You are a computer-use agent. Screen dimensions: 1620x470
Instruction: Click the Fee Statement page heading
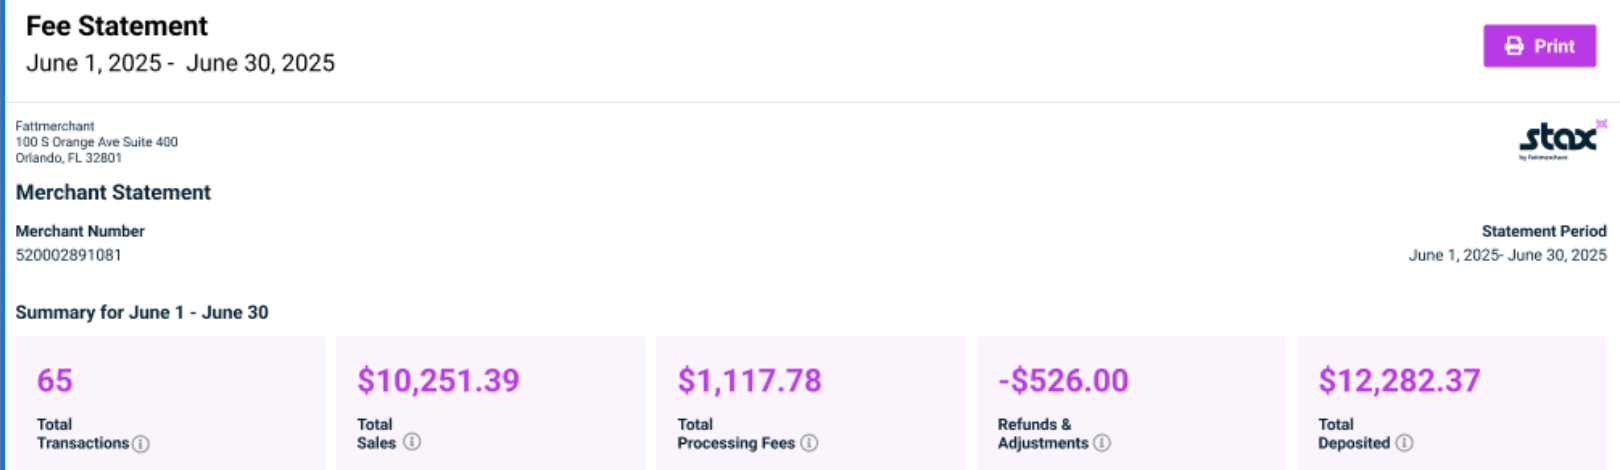pos(117,26)
